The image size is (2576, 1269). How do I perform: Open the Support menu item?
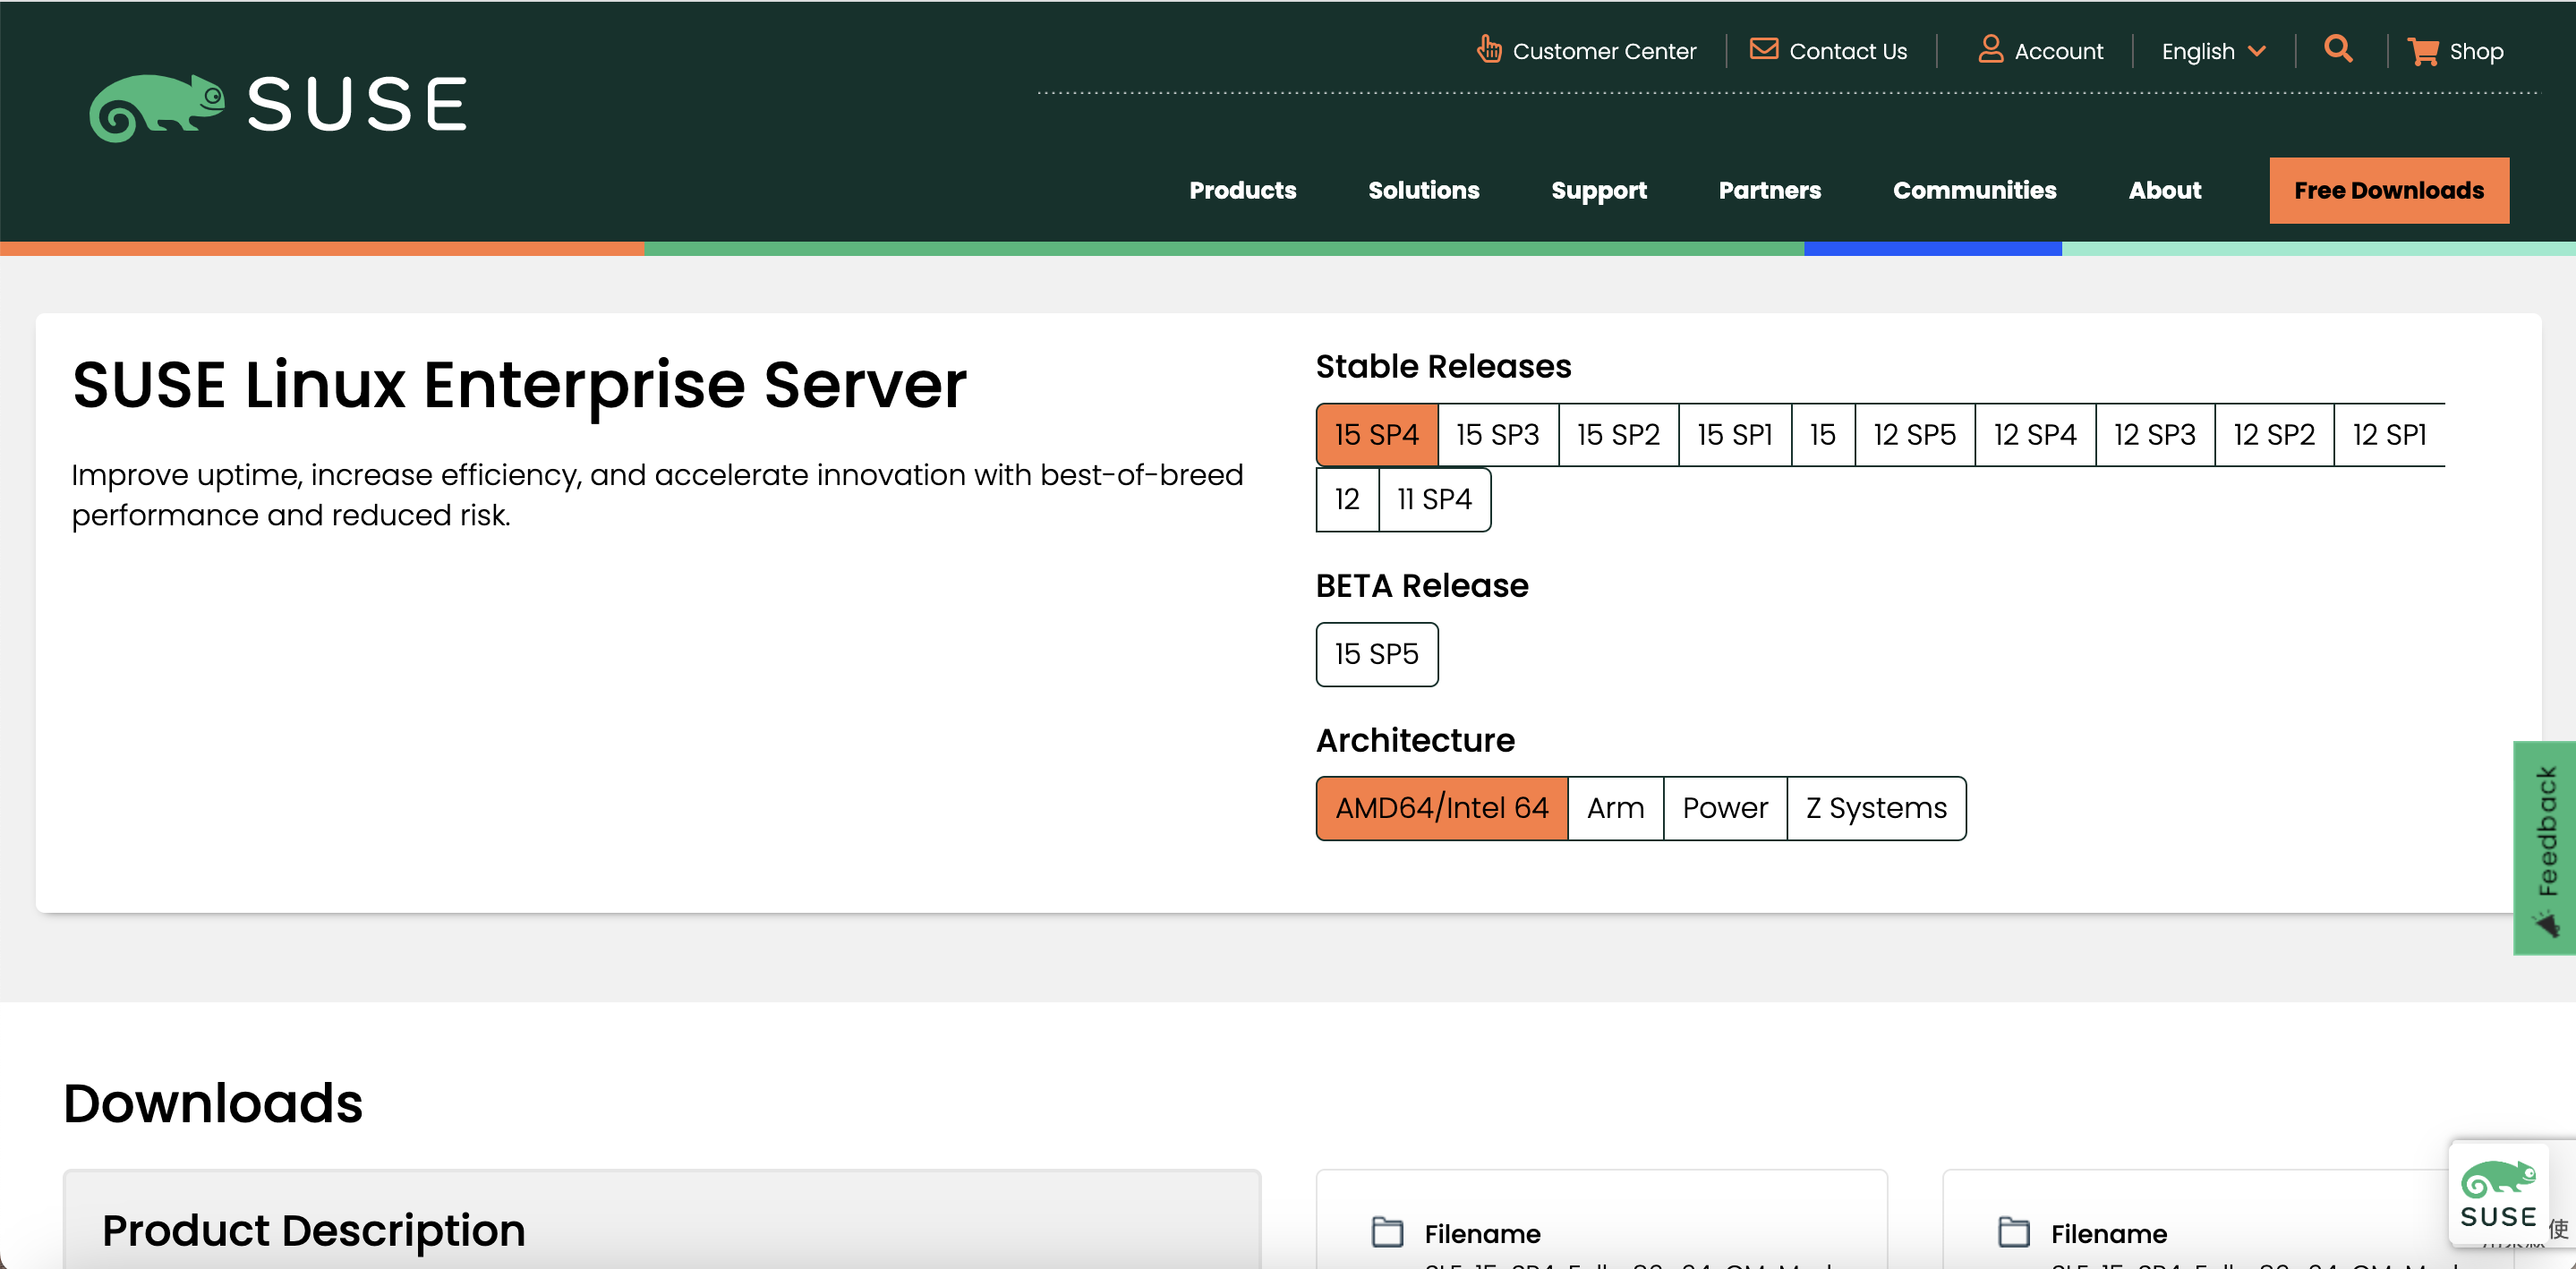[x=1598, y=190]
